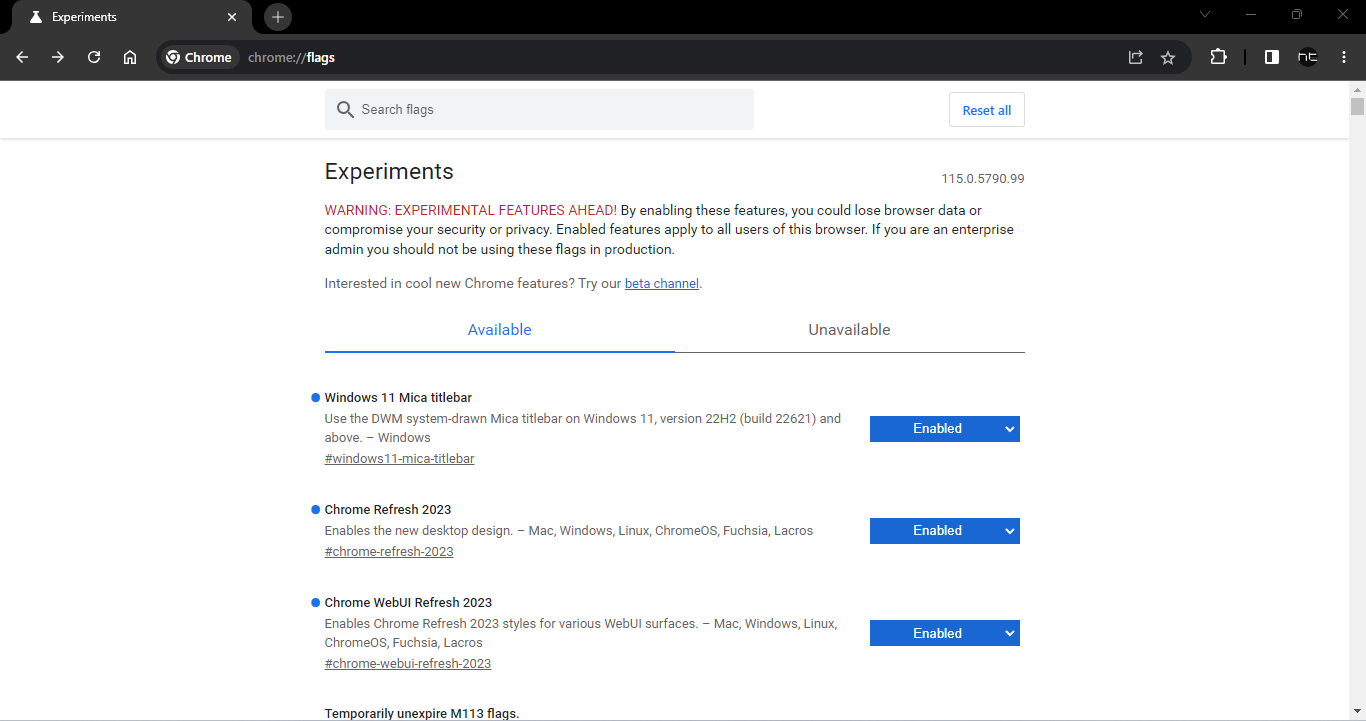
Task: Click Temporarily unexpire M113 flags heading
Action: tap(422, 714)
